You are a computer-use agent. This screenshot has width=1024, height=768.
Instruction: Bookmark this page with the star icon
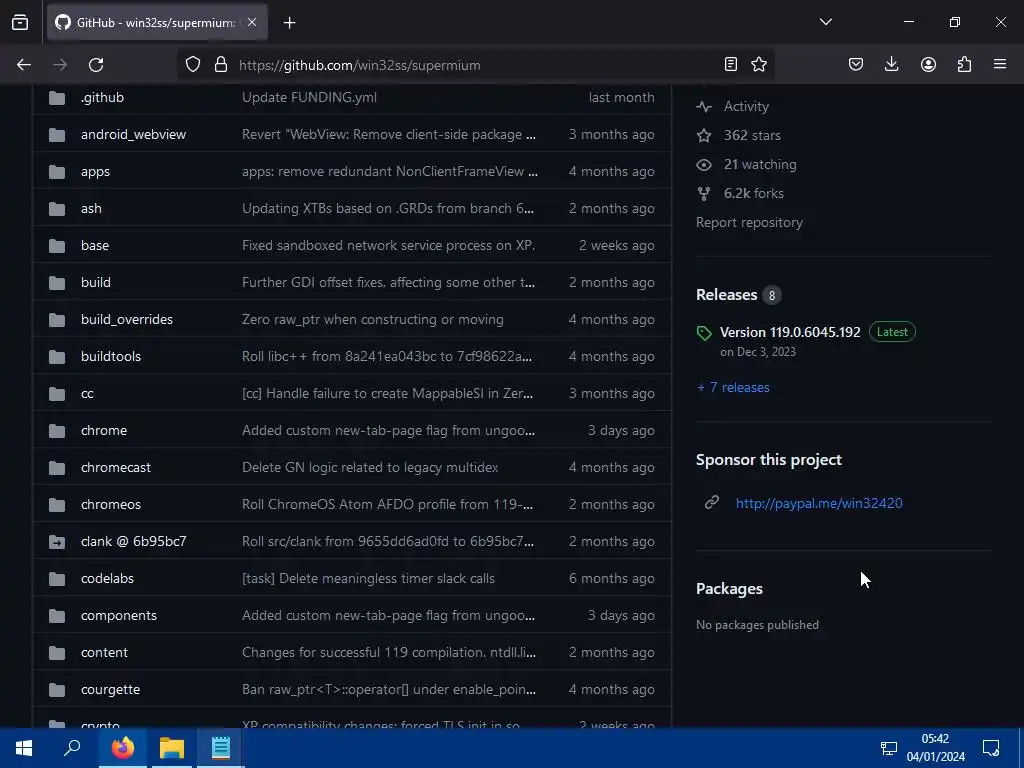point(759,64)
